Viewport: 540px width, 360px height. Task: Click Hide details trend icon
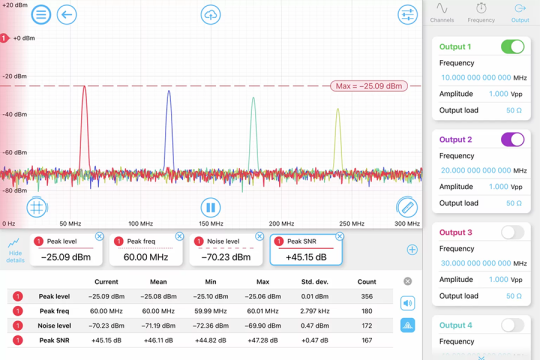[x=15, y=250]
